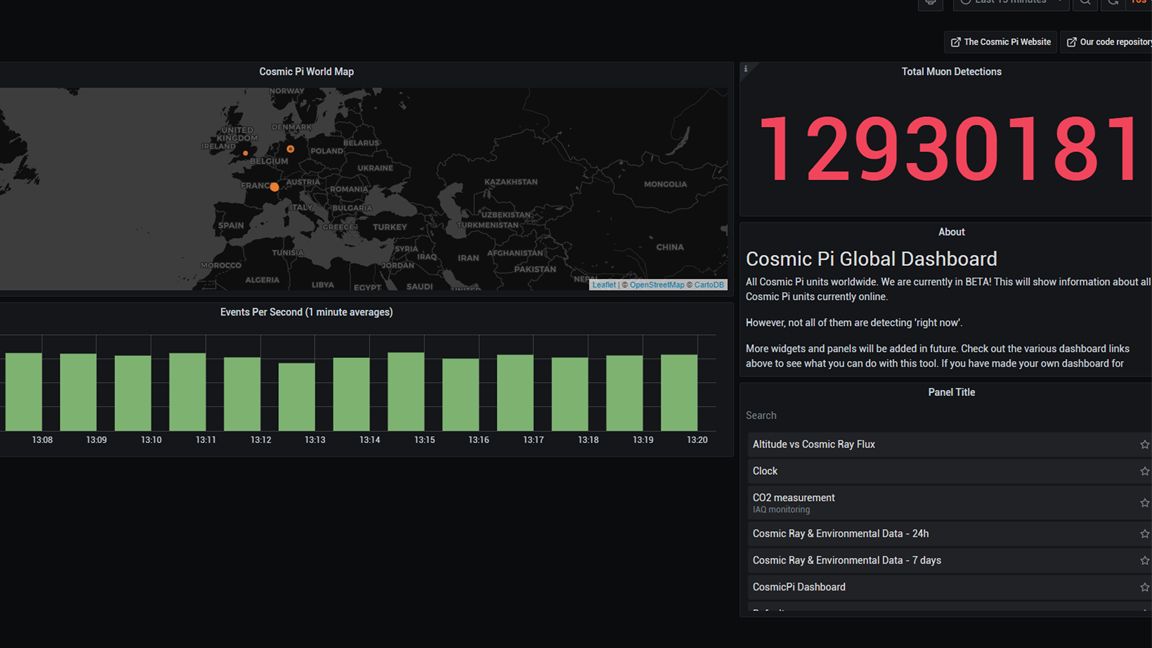Viewport: 1152px width, 648px height.
Task: Star the Clock dashboard
Action: click(1144, 471)
